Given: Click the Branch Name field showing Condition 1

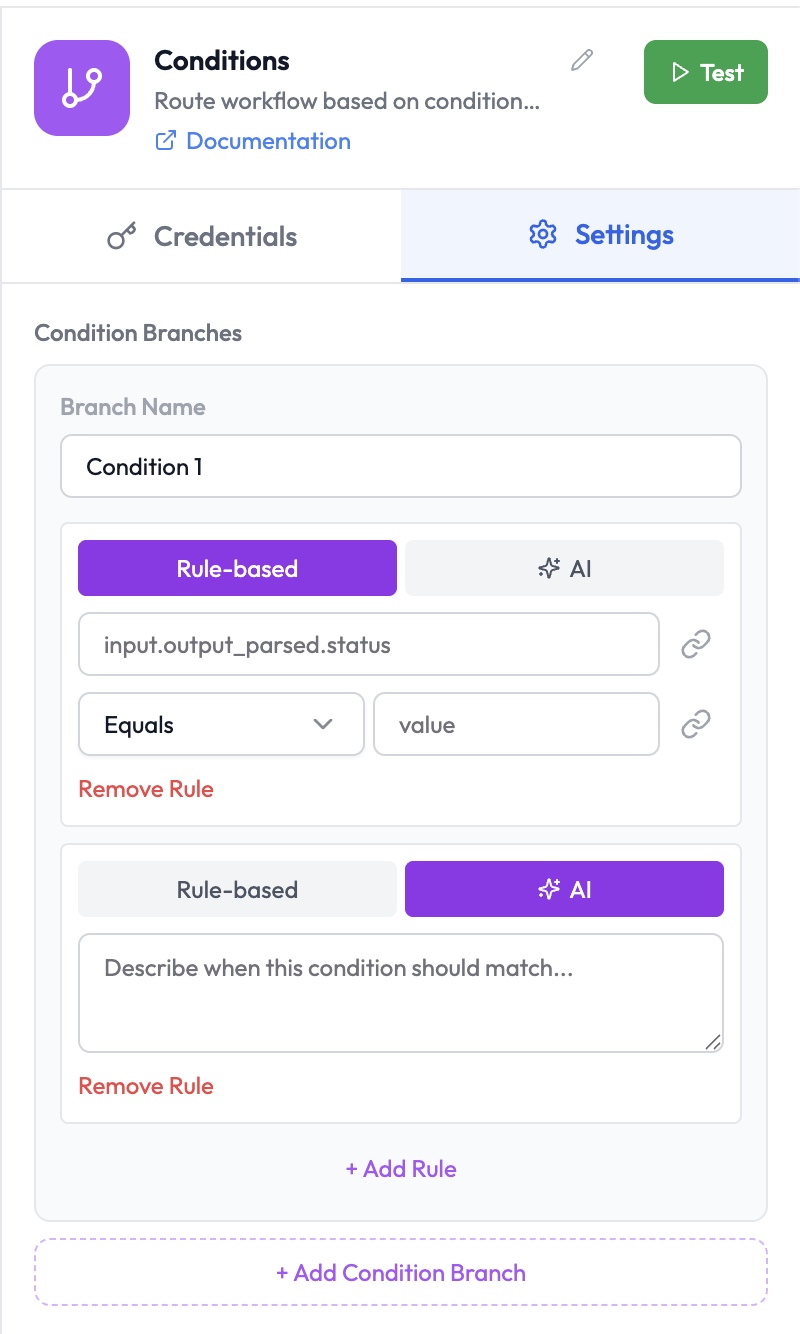Looking at the screenshot, I should [400, 466].
